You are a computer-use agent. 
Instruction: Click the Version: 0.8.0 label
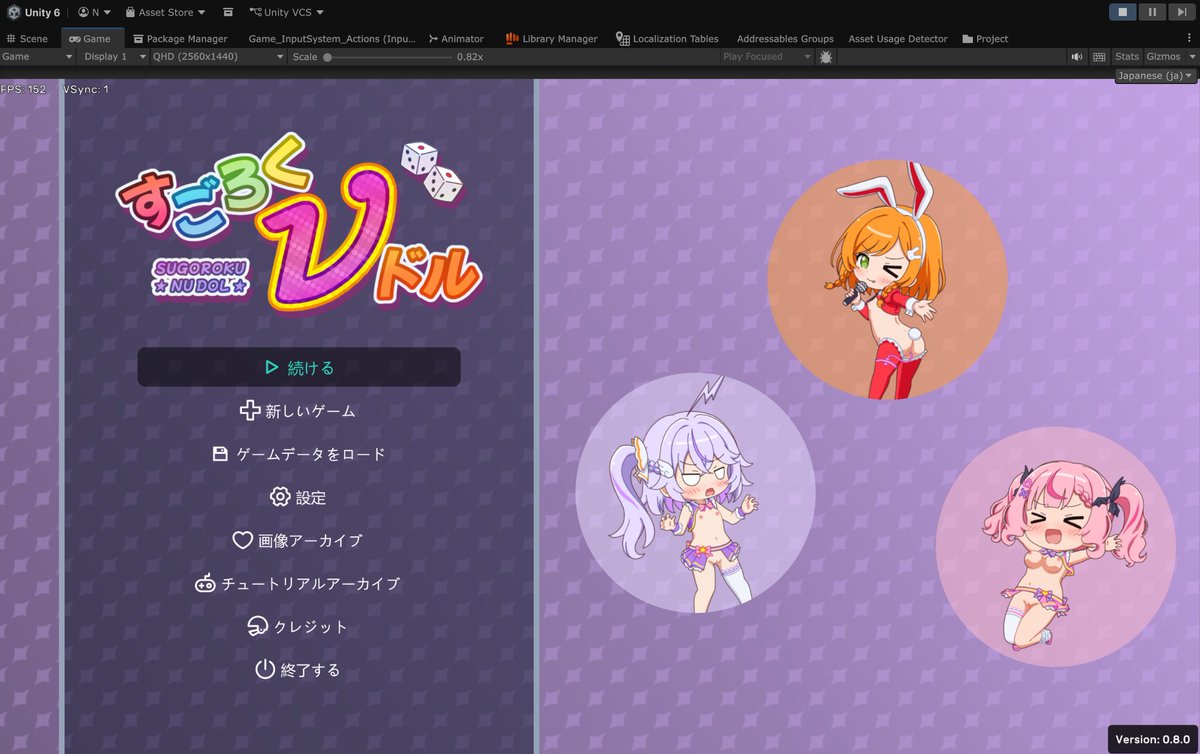(1153, 739)
